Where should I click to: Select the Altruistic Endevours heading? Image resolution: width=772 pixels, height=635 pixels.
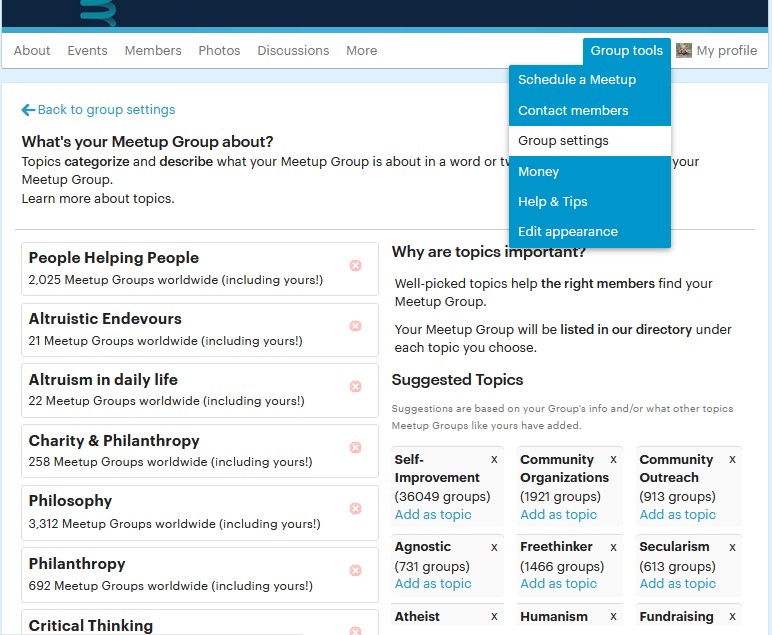tap(105, 319)
